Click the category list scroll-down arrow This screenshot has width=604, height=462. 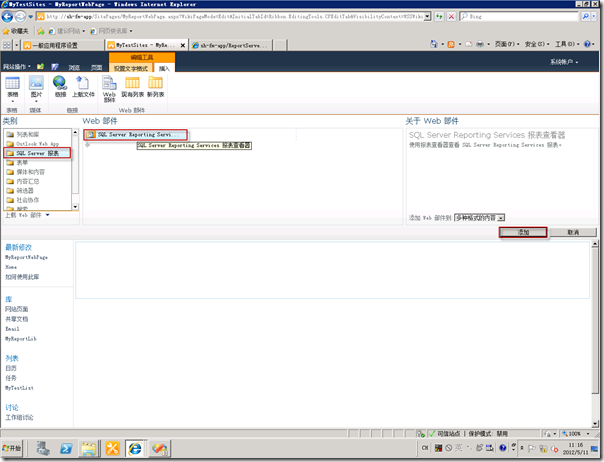pyautogui.click(x=75, y=207)
